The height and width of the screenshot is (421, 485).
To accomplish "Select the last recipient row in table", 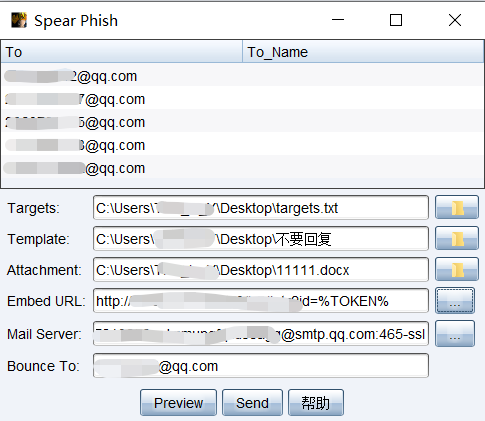I will click(242, 168).
